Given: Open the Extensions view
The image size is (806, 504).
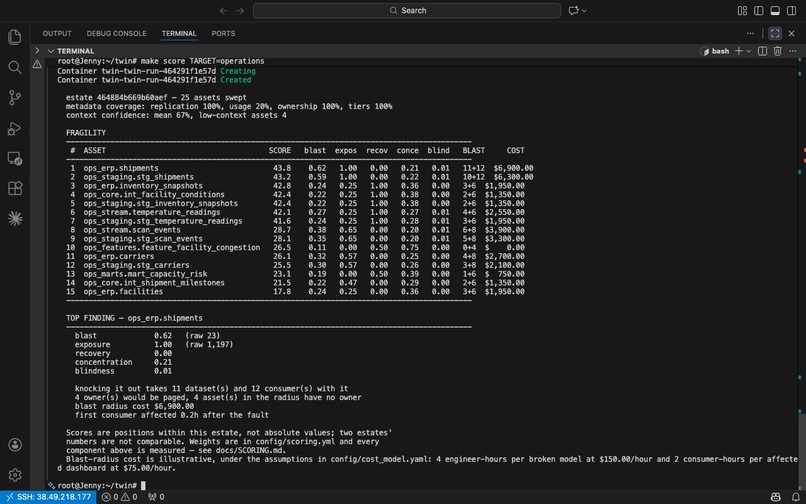Looking at the screenshot, I should (15, 188).
